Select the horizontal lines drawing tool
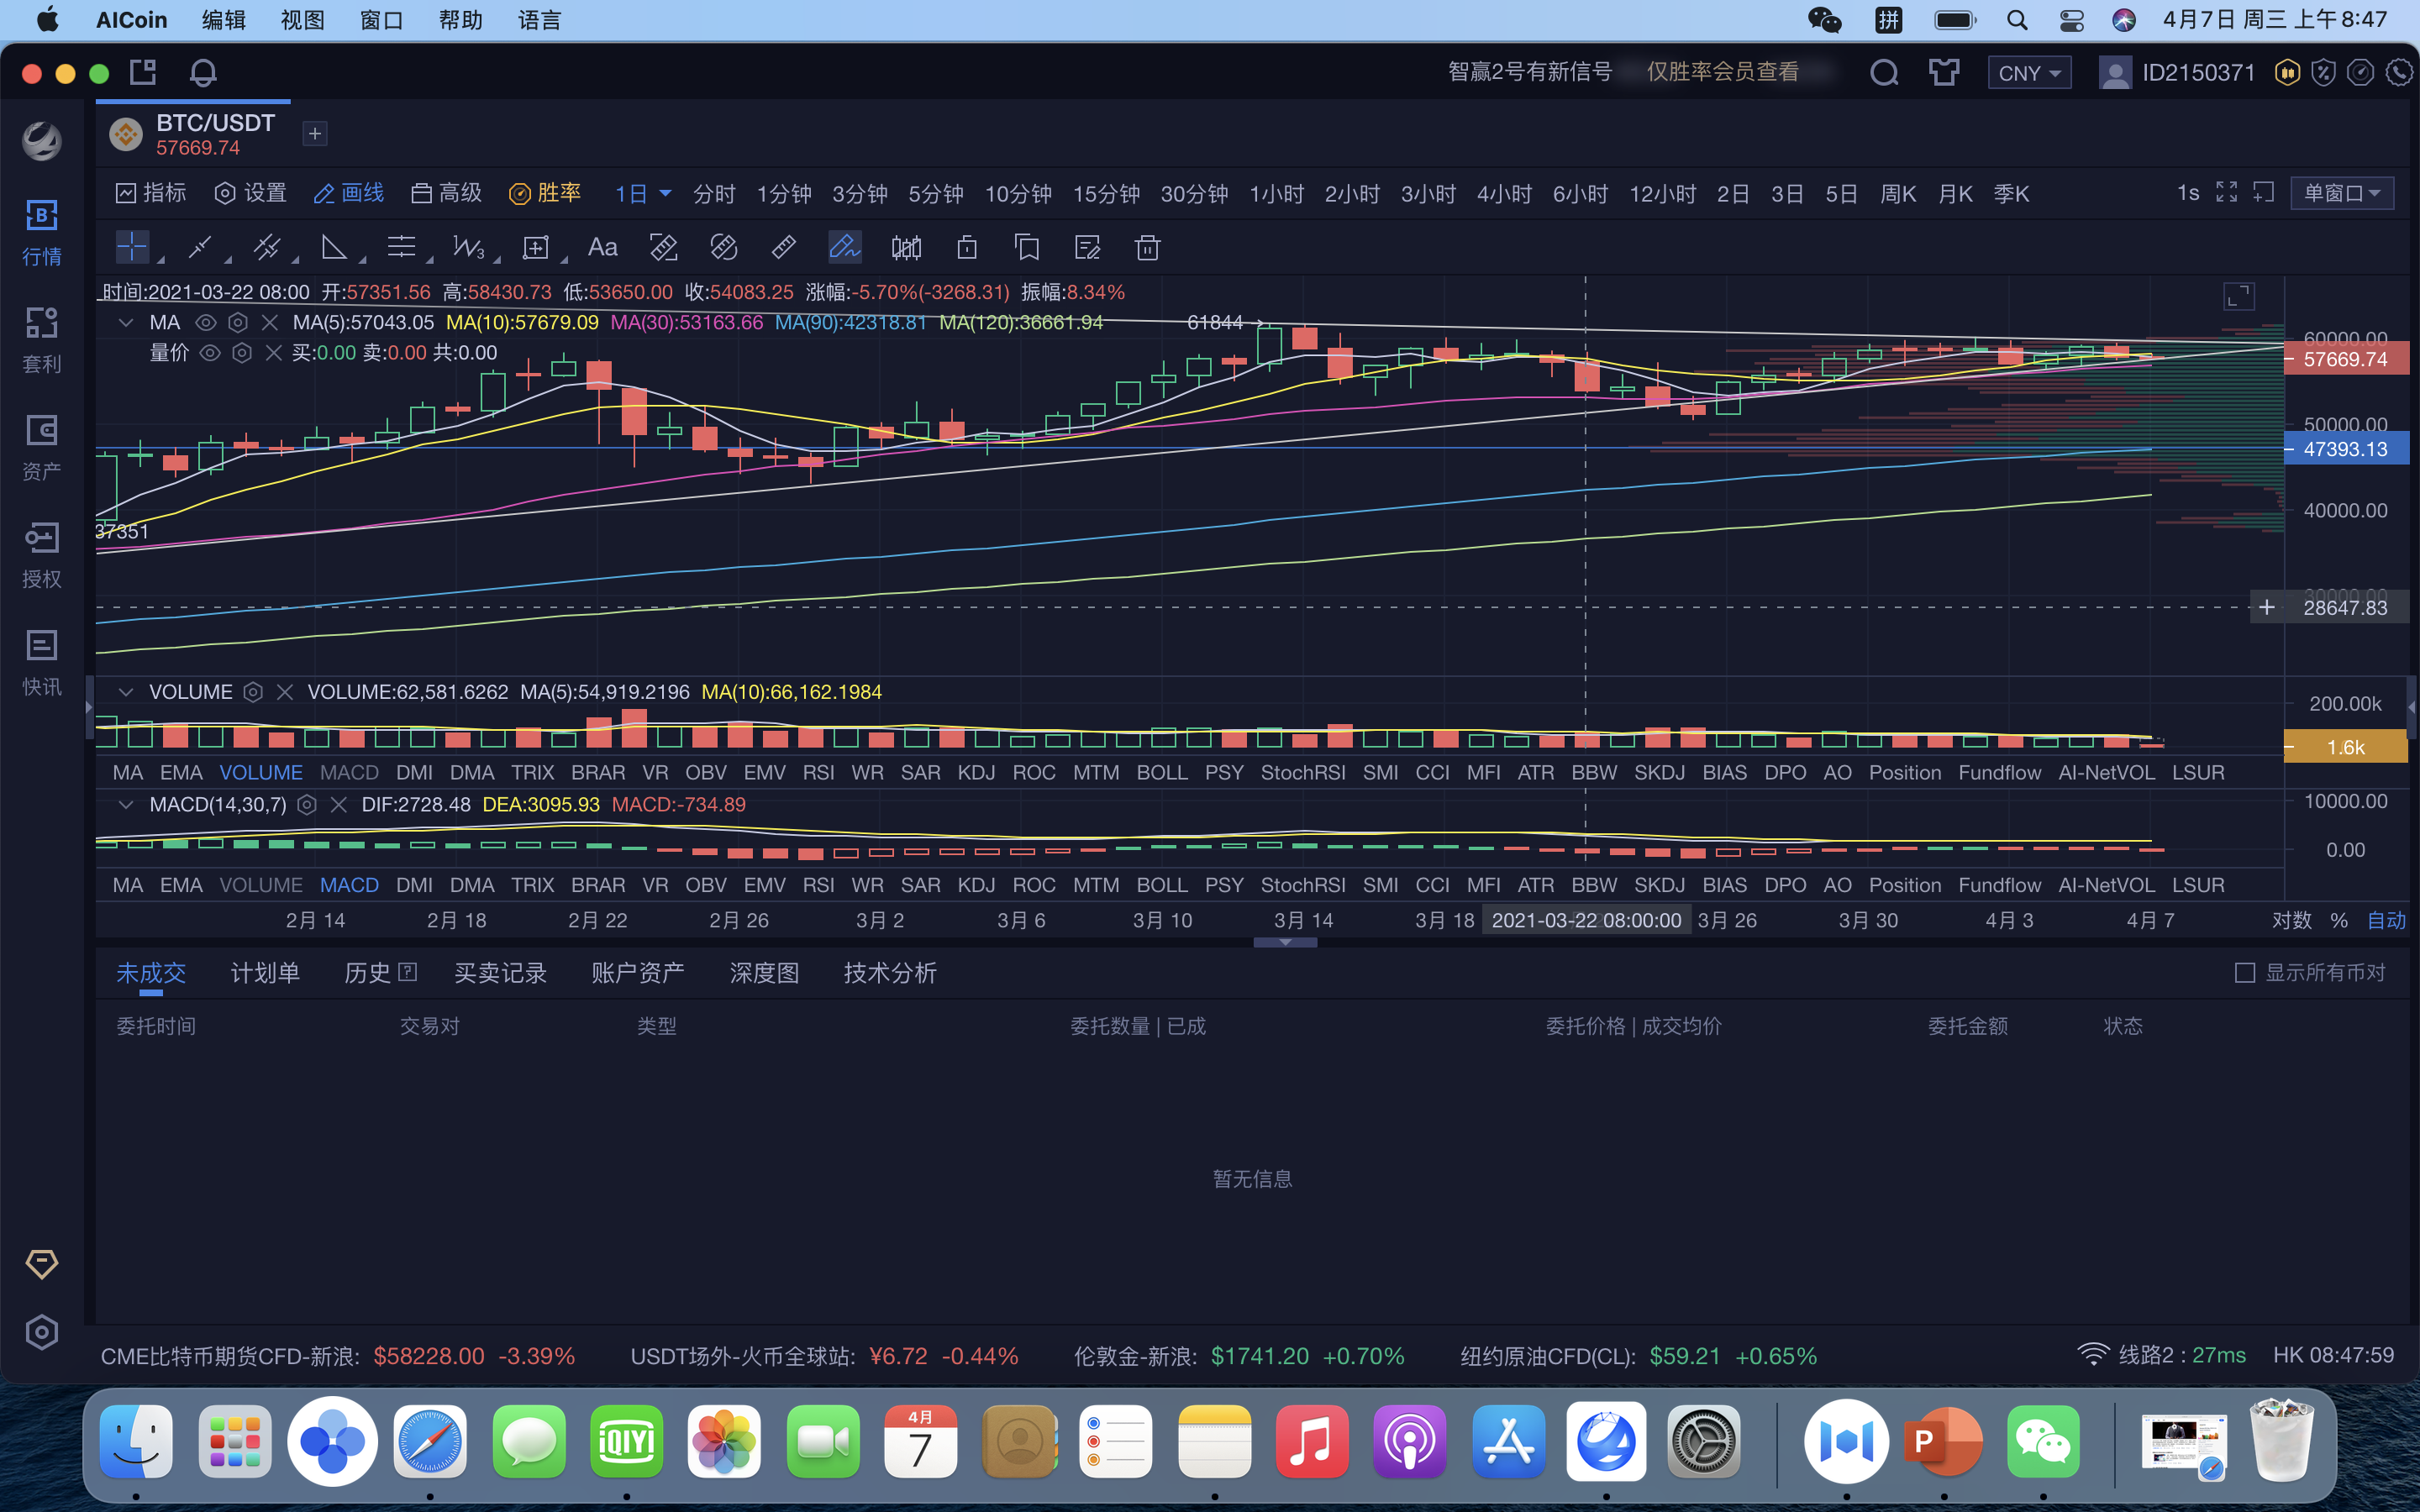The image size is (2420, 1512). pyautogui.click(x=401, y=247)
